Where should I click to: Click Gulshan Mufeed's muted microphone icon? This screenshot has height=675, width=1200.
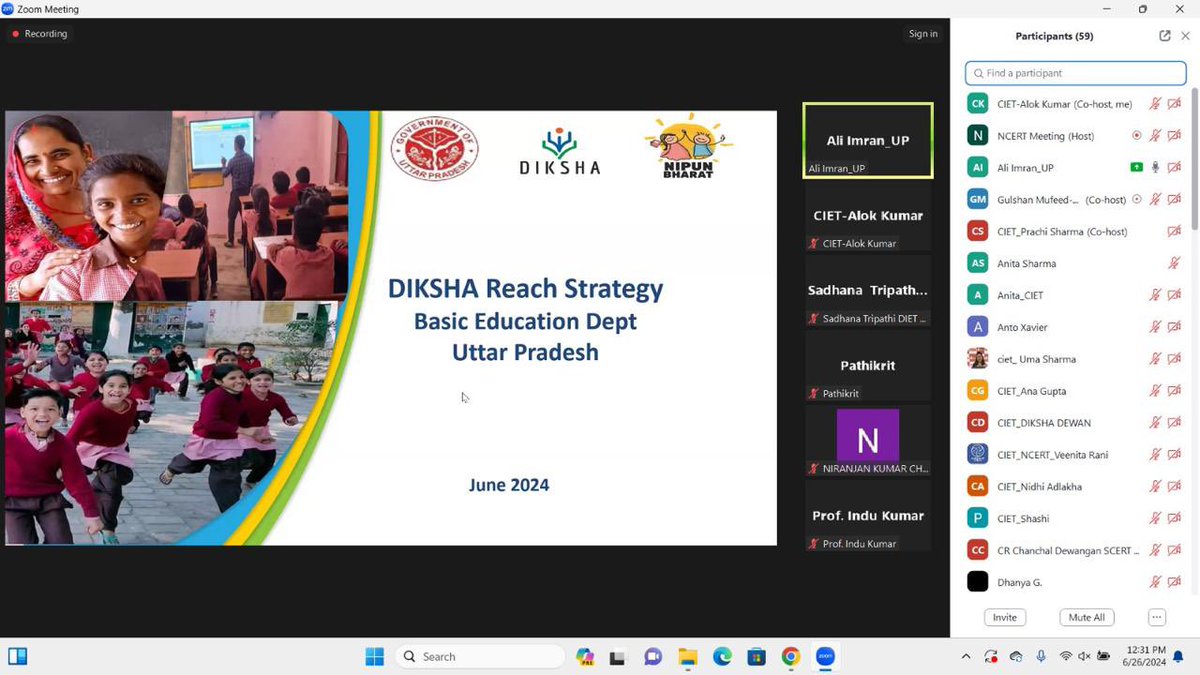click(x=1155, y=200)
